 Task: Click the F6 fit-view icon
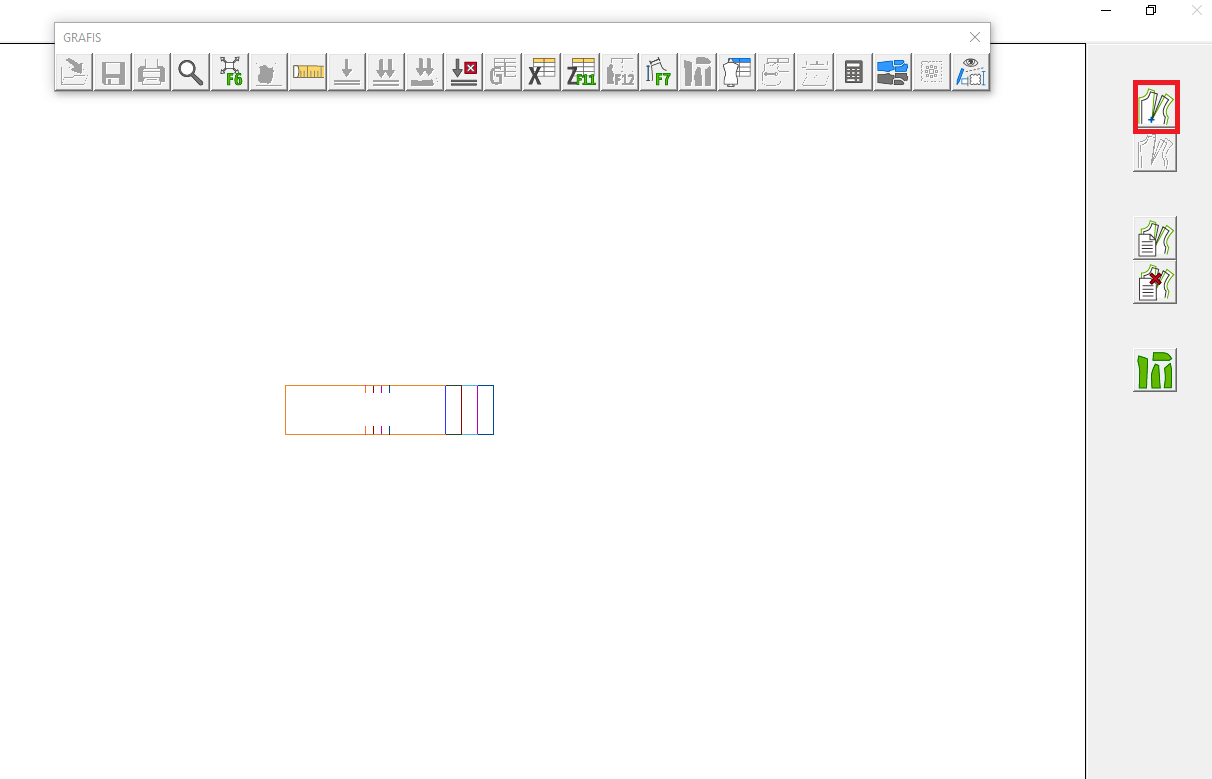[x=230, y=72]
